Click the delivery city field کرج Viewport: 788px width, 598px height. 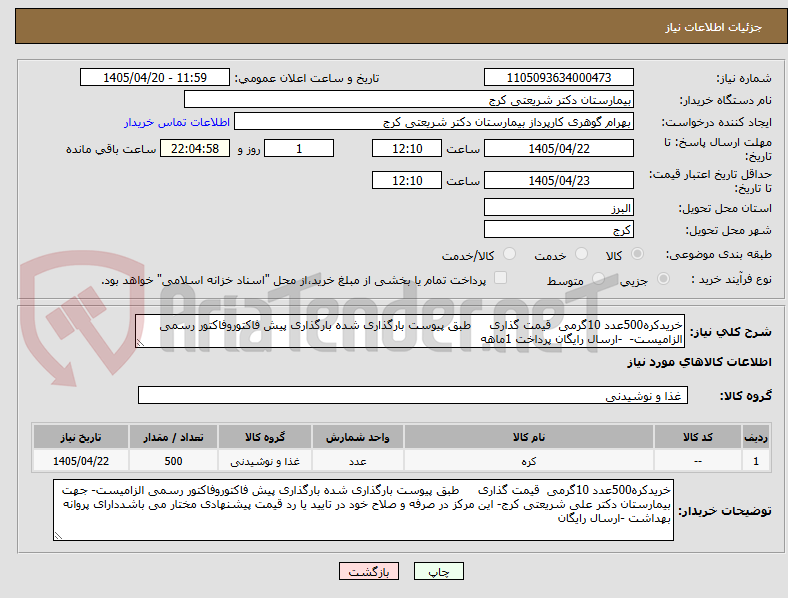[x=559, y=230]
